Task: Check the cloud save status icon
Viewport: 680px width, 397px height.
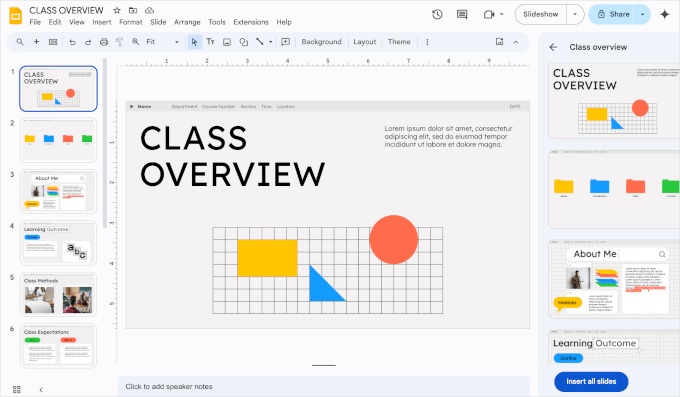Action: point(149,10)
